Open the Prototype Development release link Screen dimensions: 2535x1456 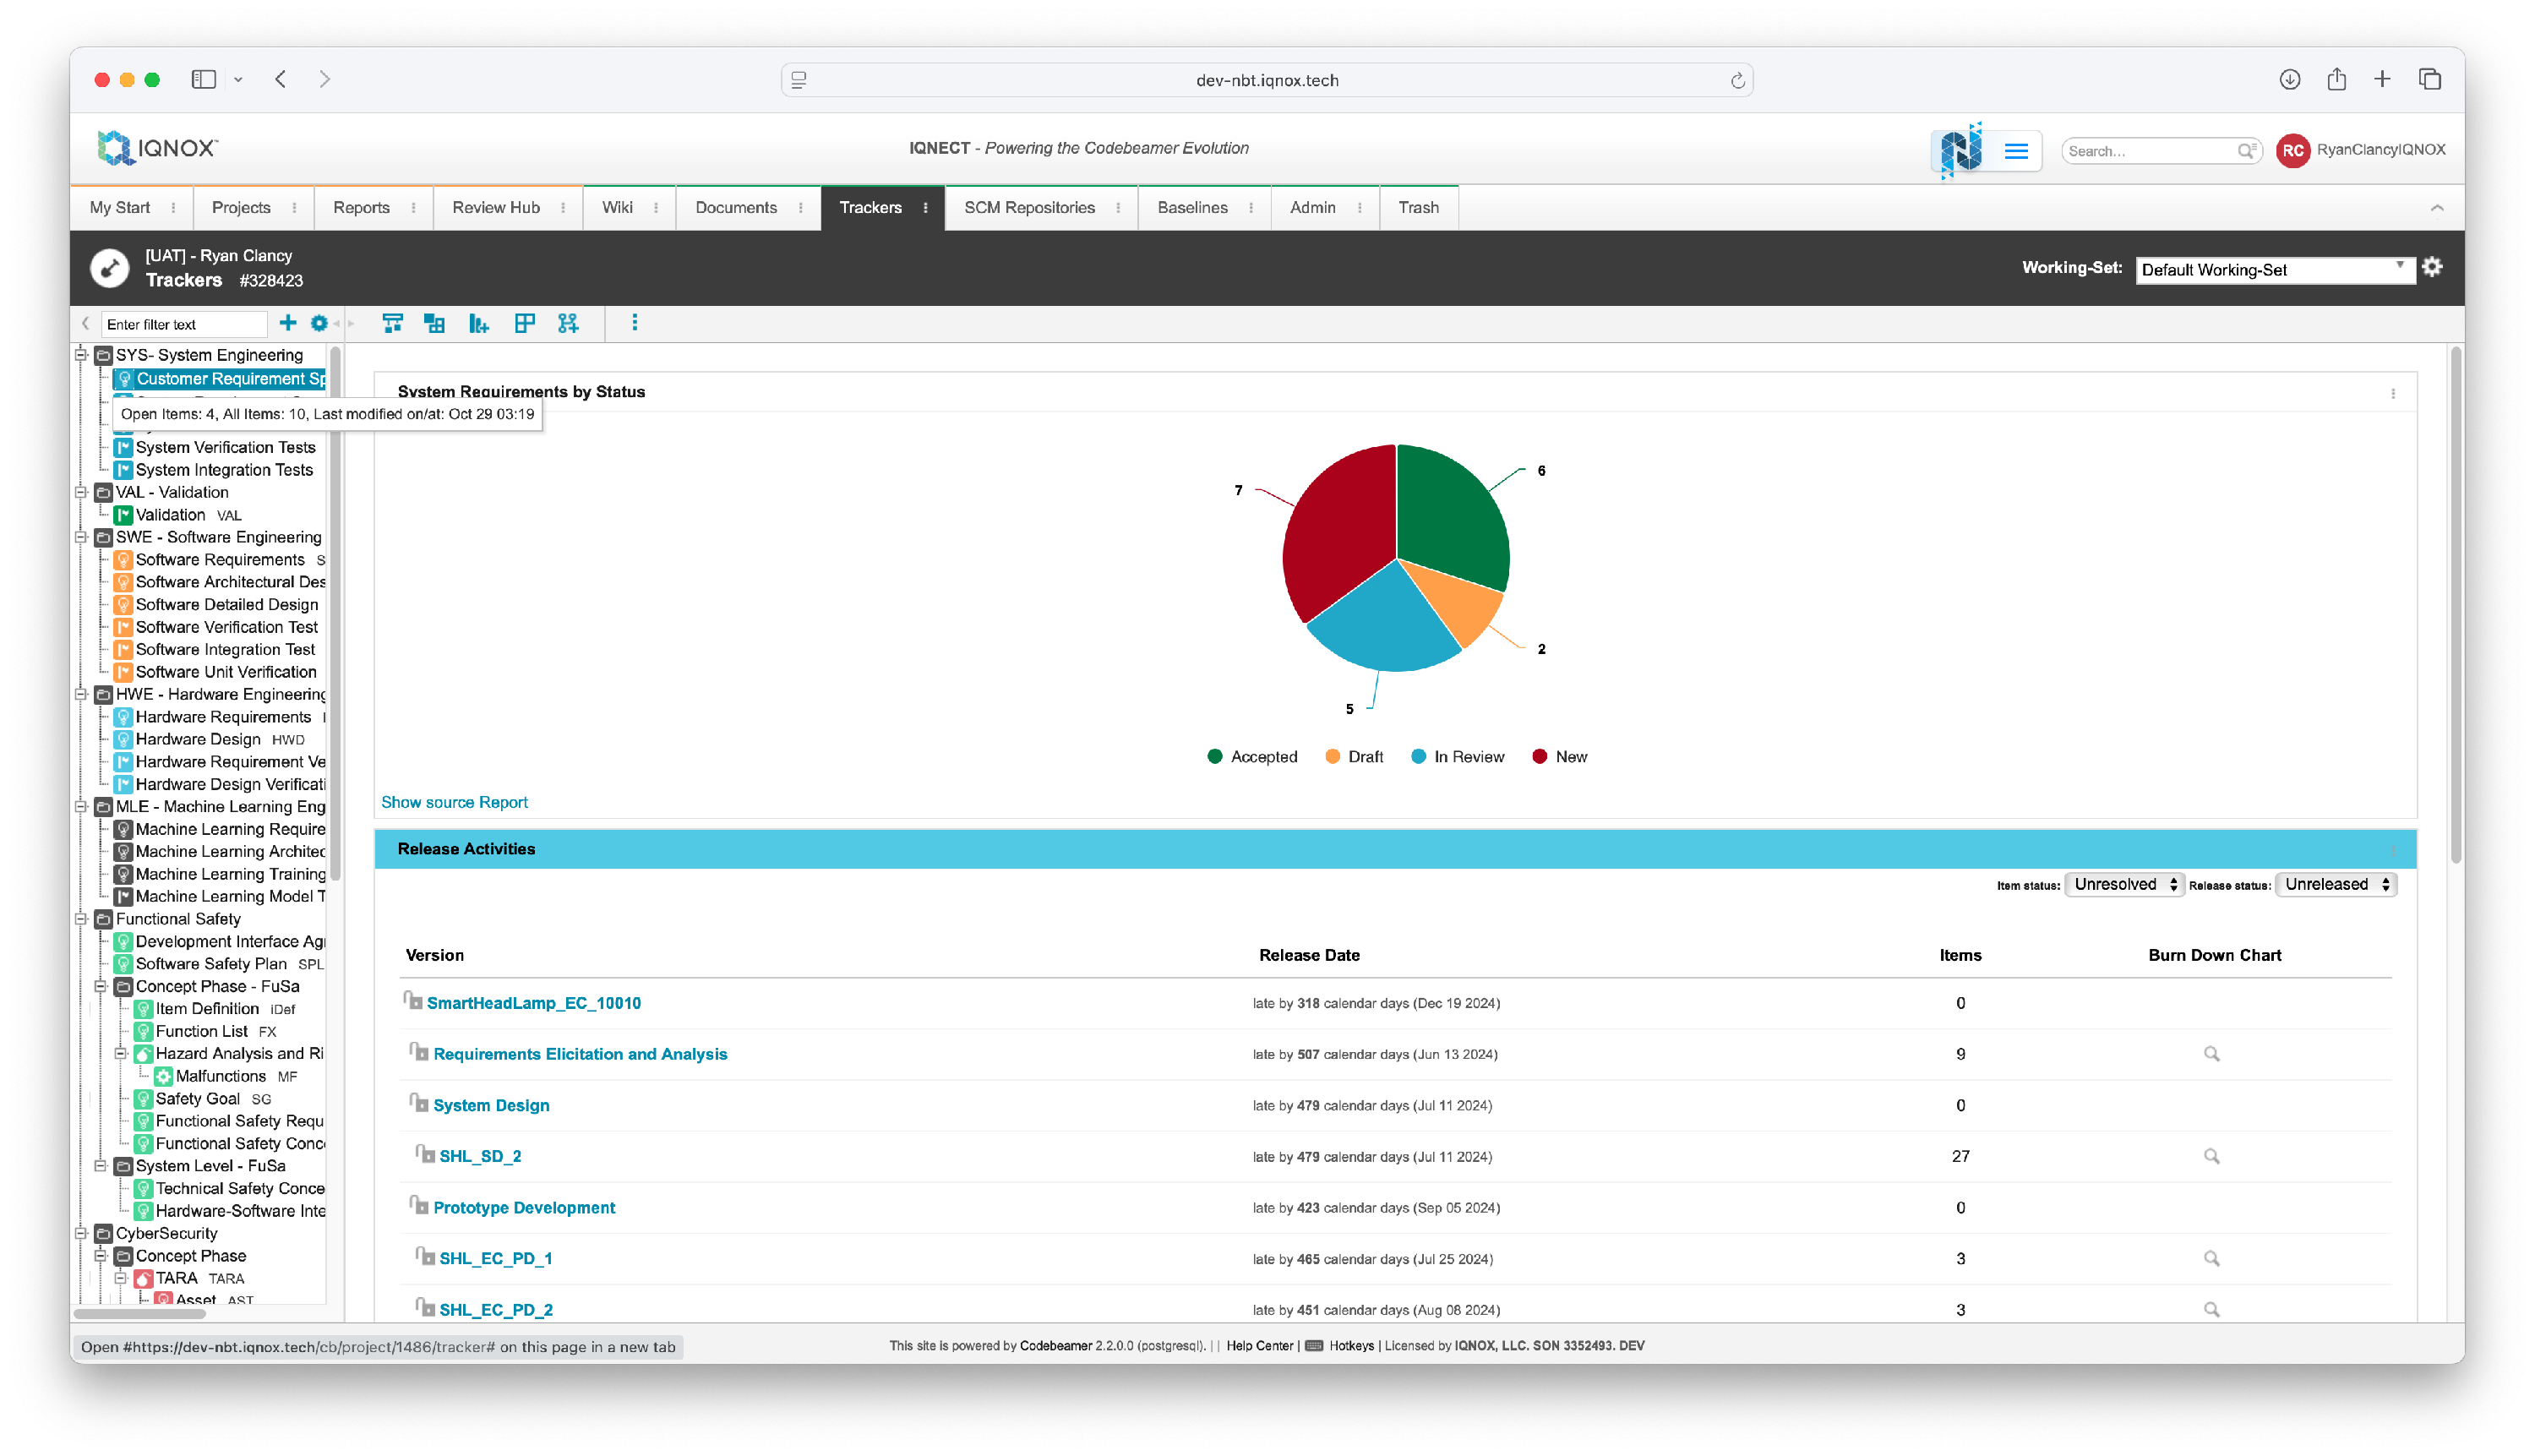coord(524,1207)
